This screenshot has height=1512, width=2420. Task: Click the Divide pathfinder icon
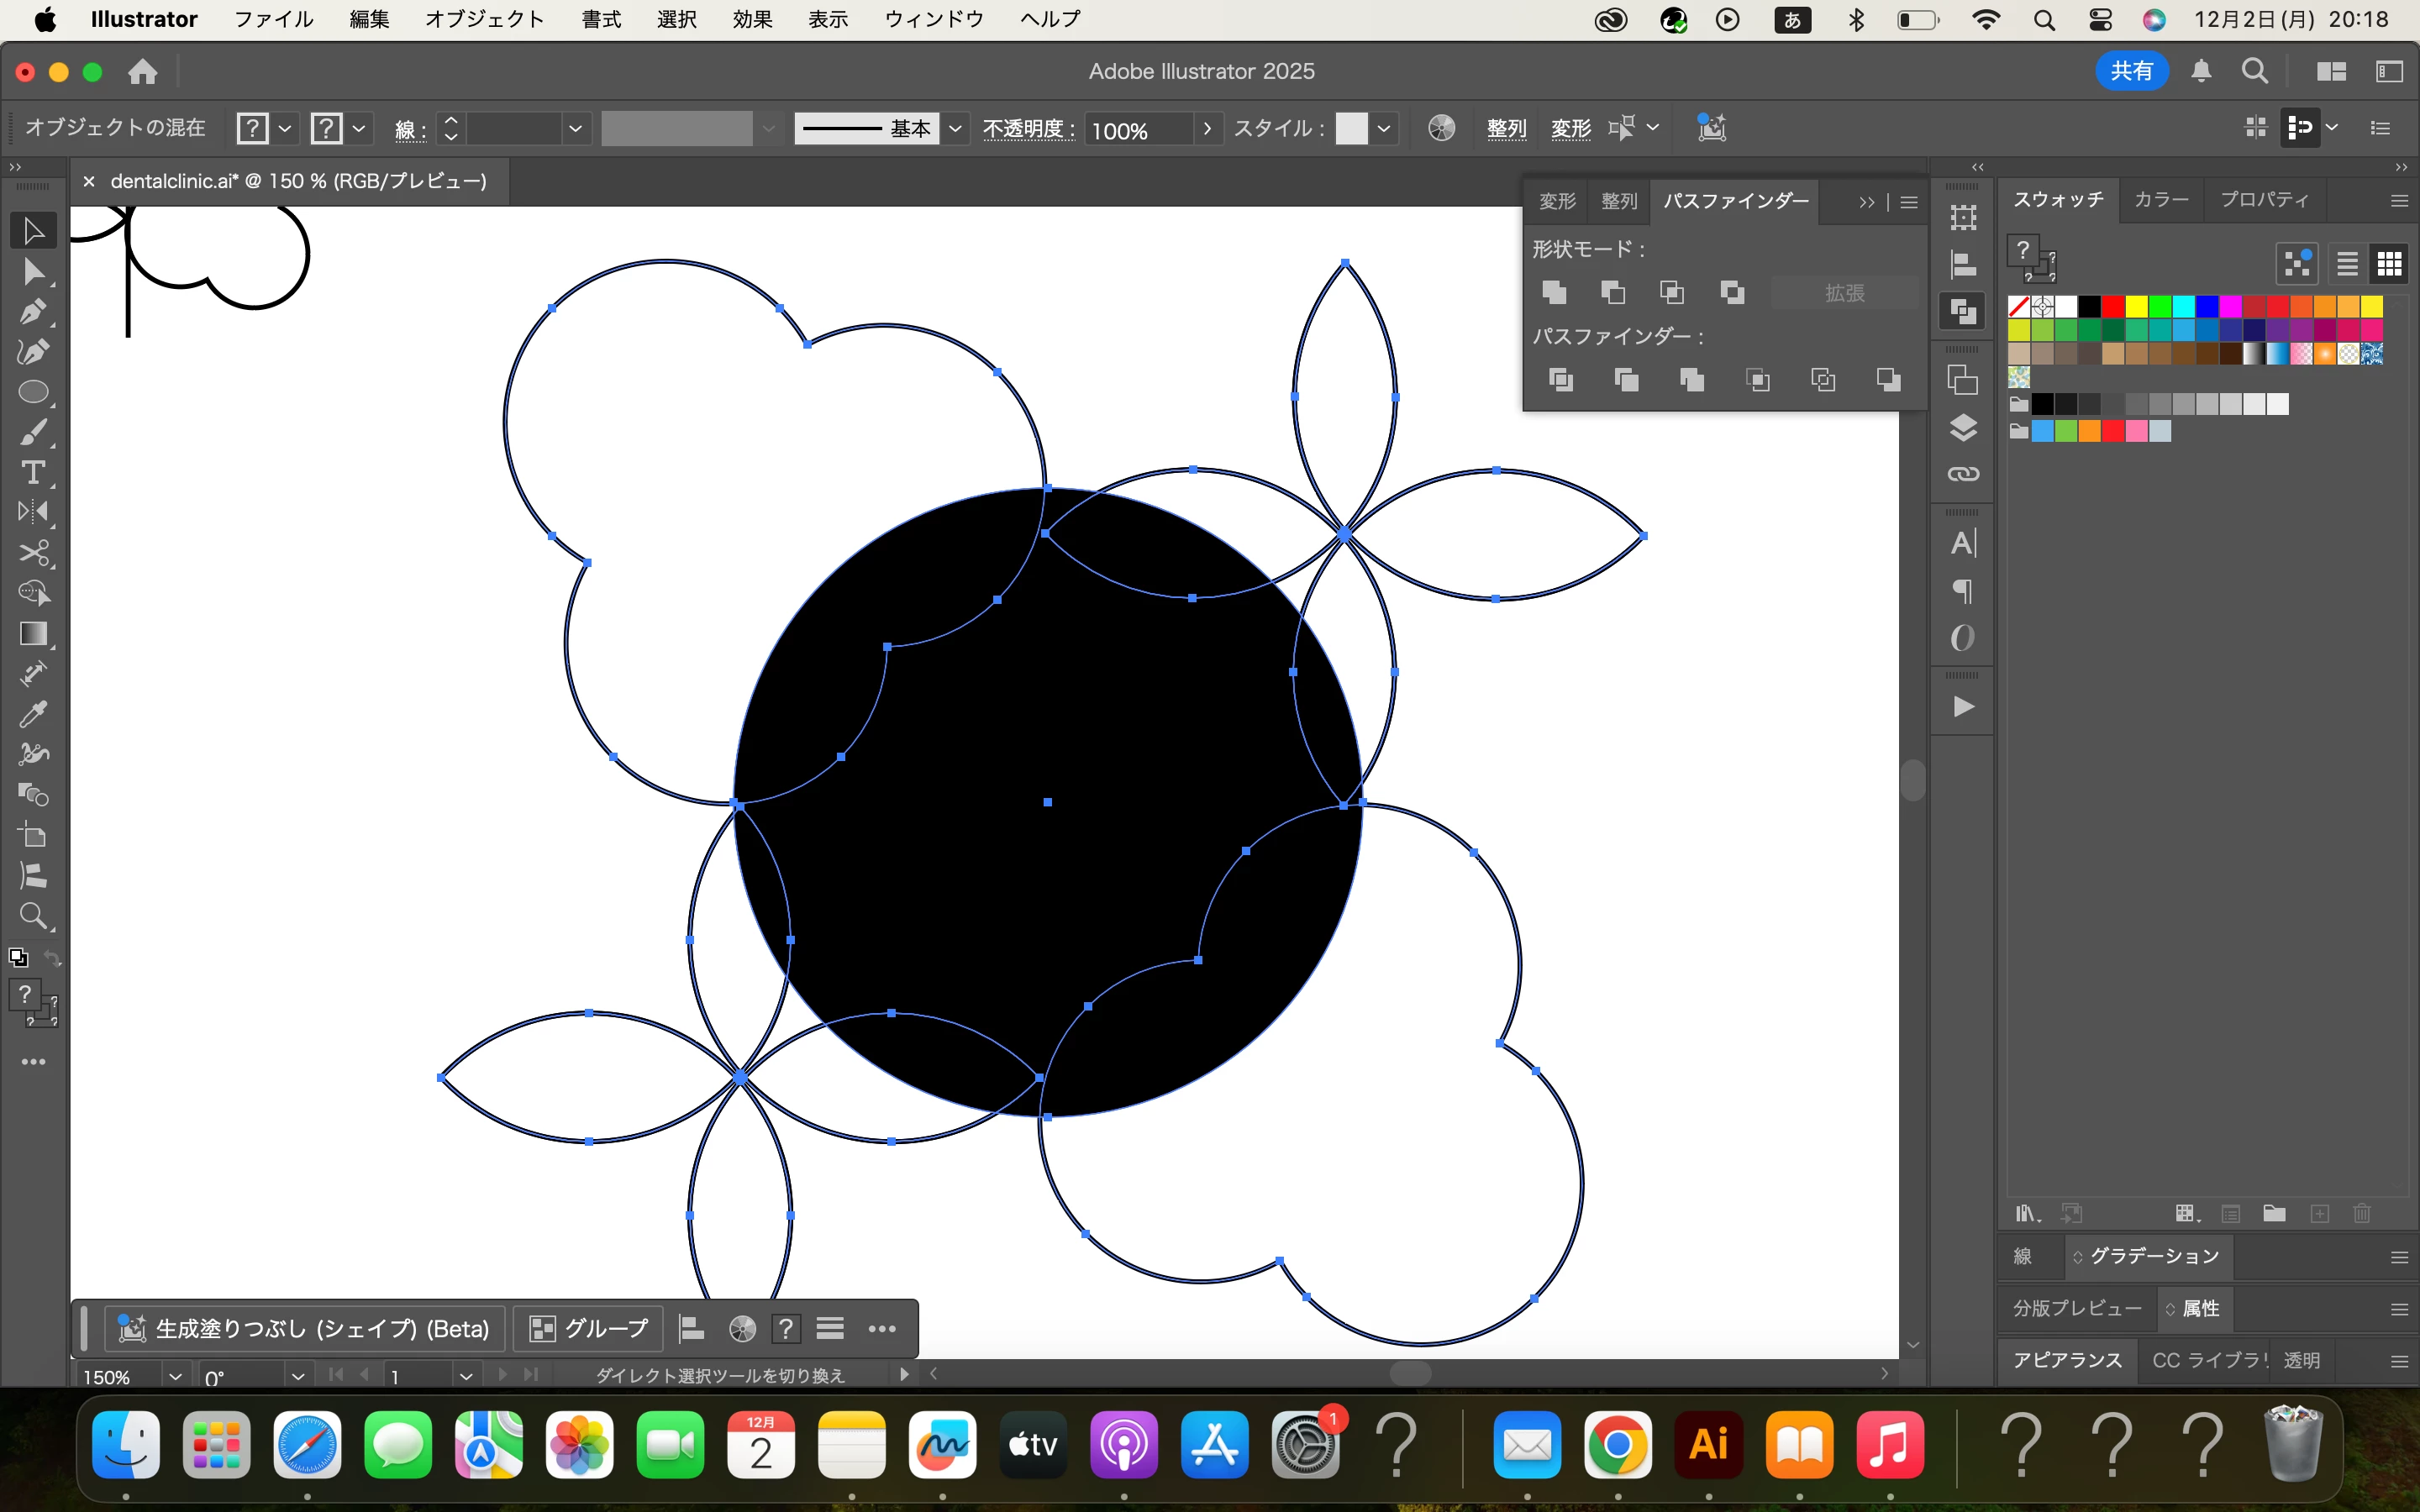(1560, 380)
